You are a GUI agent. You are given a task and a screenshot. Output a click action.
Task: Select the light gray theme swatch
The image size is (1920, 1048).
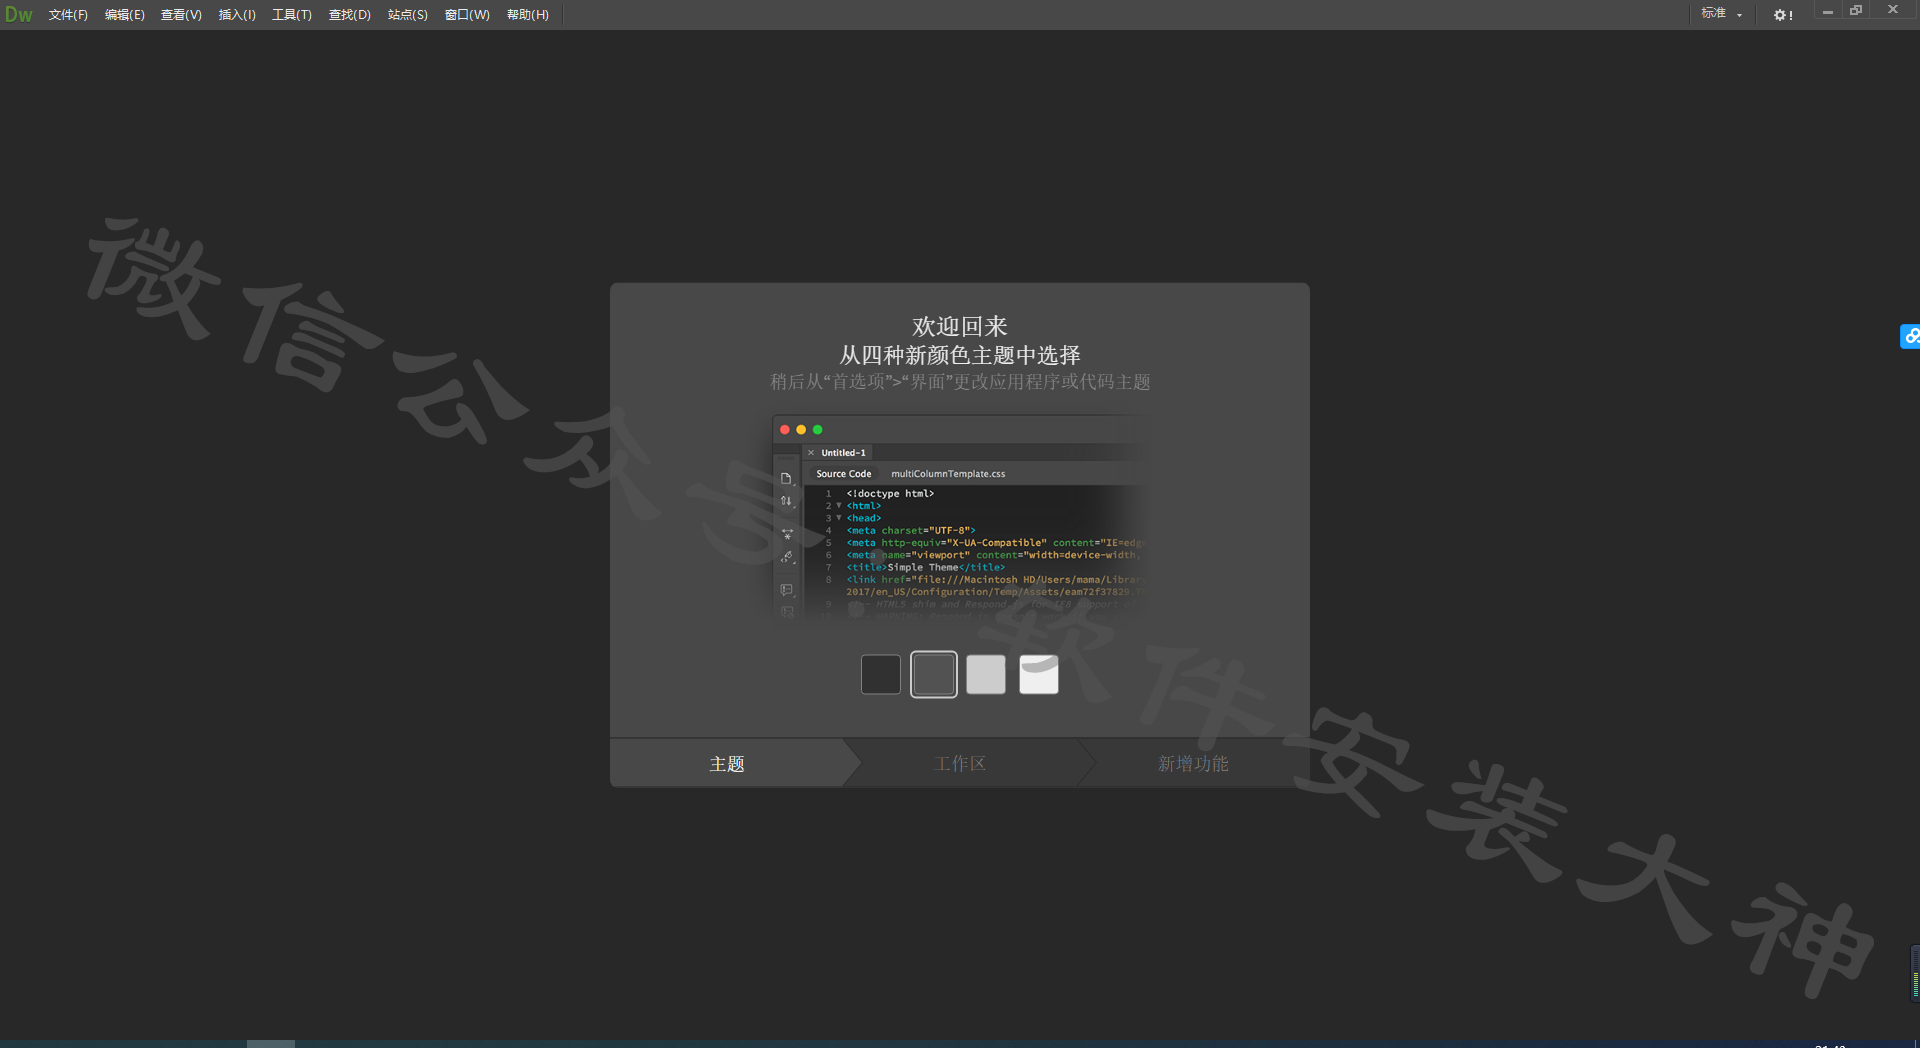point(986,674)
